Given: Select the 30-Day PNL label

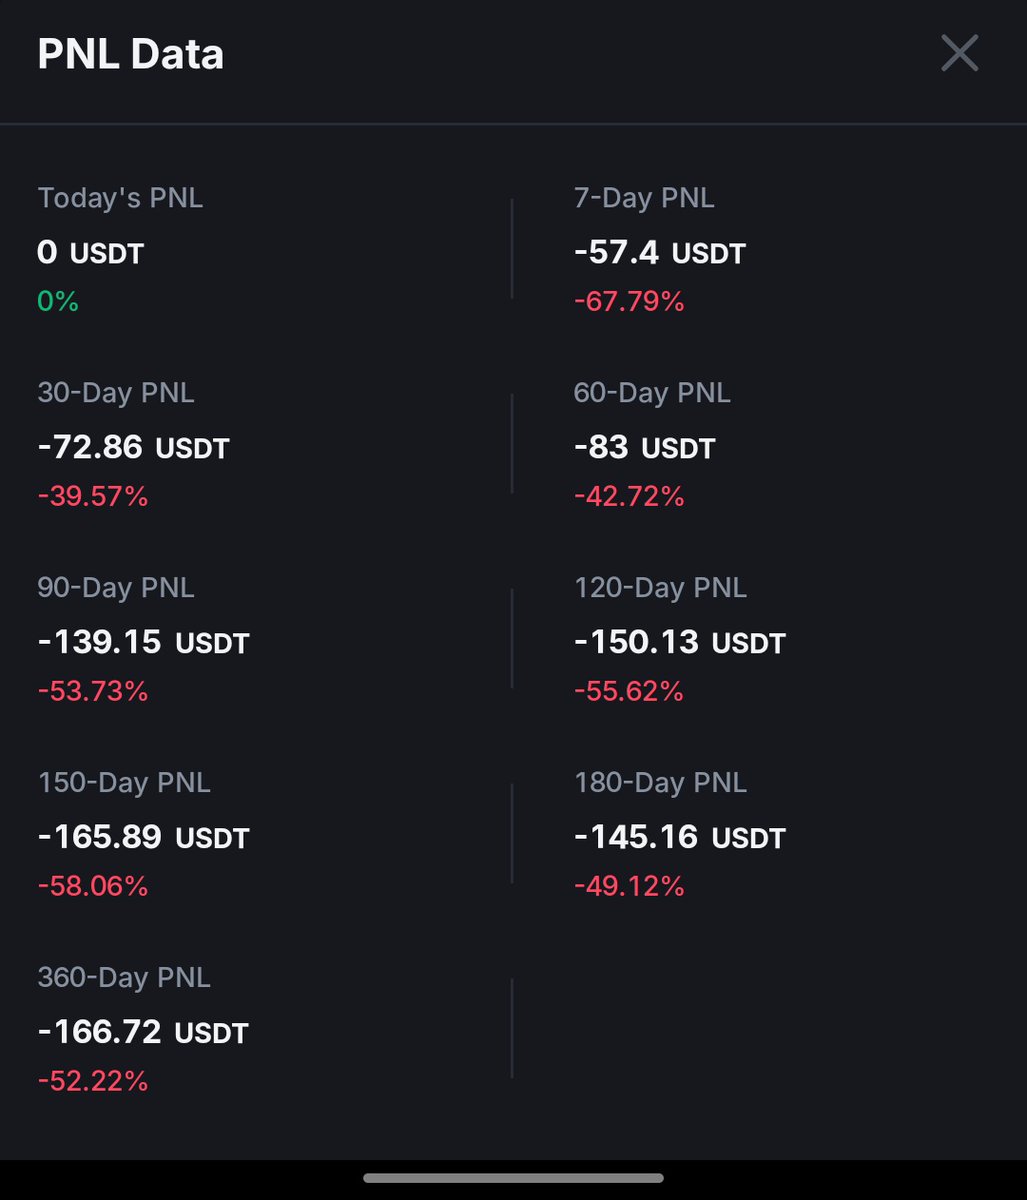Looking at the screenshot, I should tap(116, 393).
